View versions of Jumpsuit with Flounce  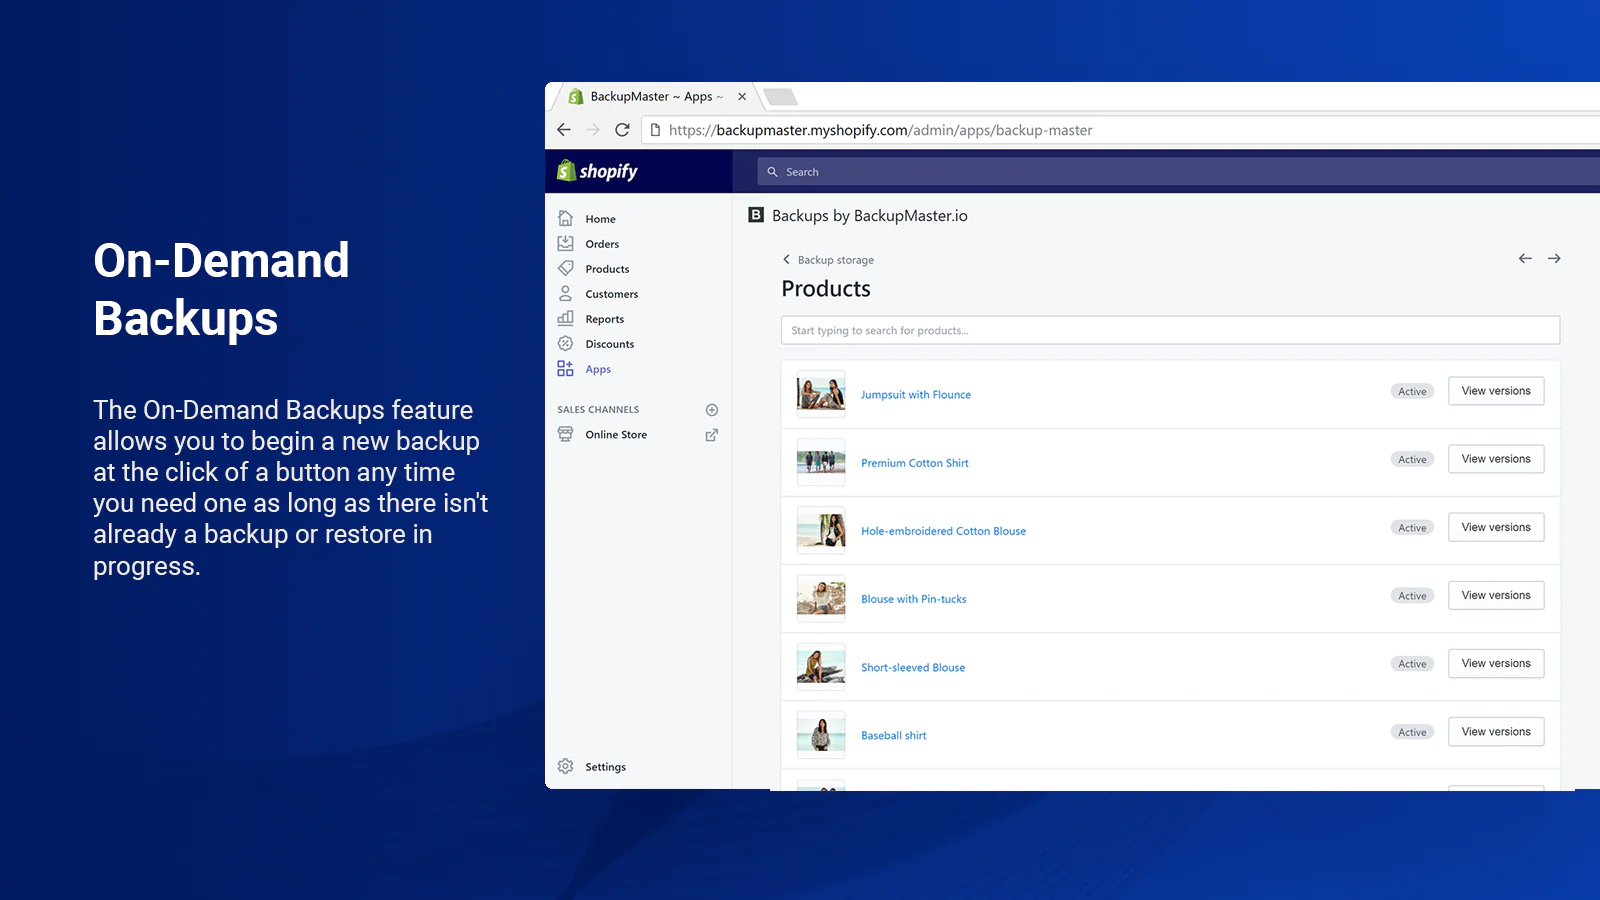point(1496,391)
